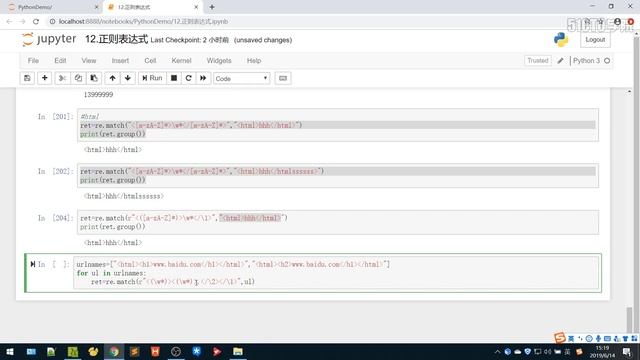Switch to the PythonDemo browser tab

click(53, 7)
